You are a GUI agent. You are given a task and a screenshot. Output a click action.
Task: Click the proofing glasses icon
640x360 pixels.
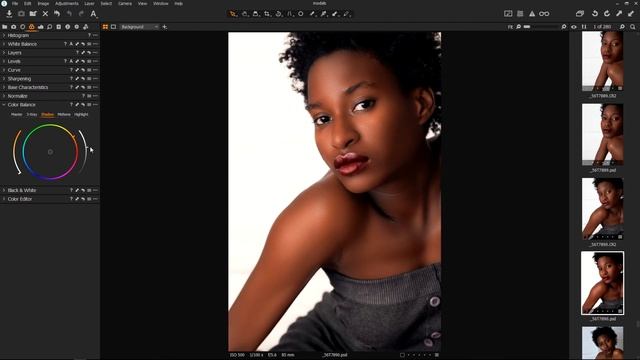coord(544,14)
